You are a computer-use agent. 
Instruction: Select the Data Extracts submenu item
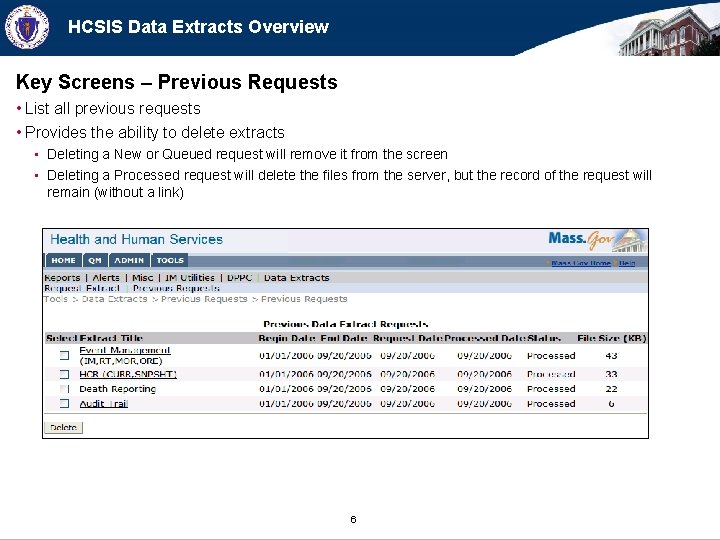297,278
